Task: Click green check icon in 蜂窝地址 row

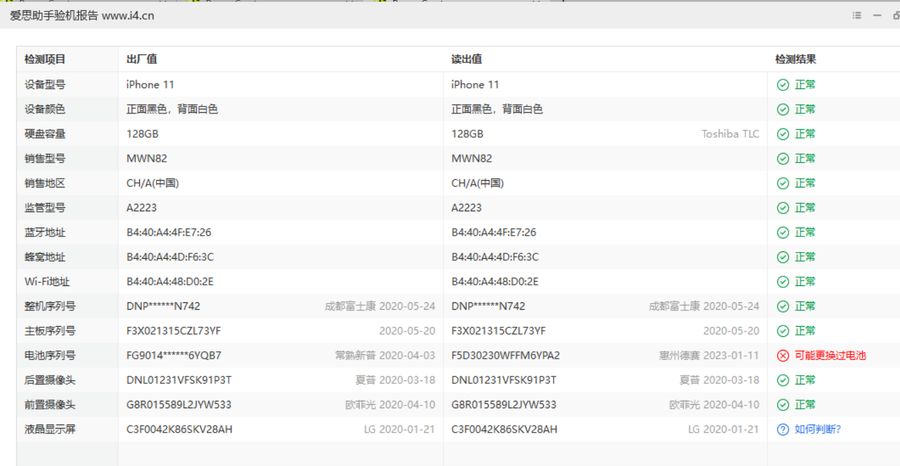Action: [x=782, y=257]
